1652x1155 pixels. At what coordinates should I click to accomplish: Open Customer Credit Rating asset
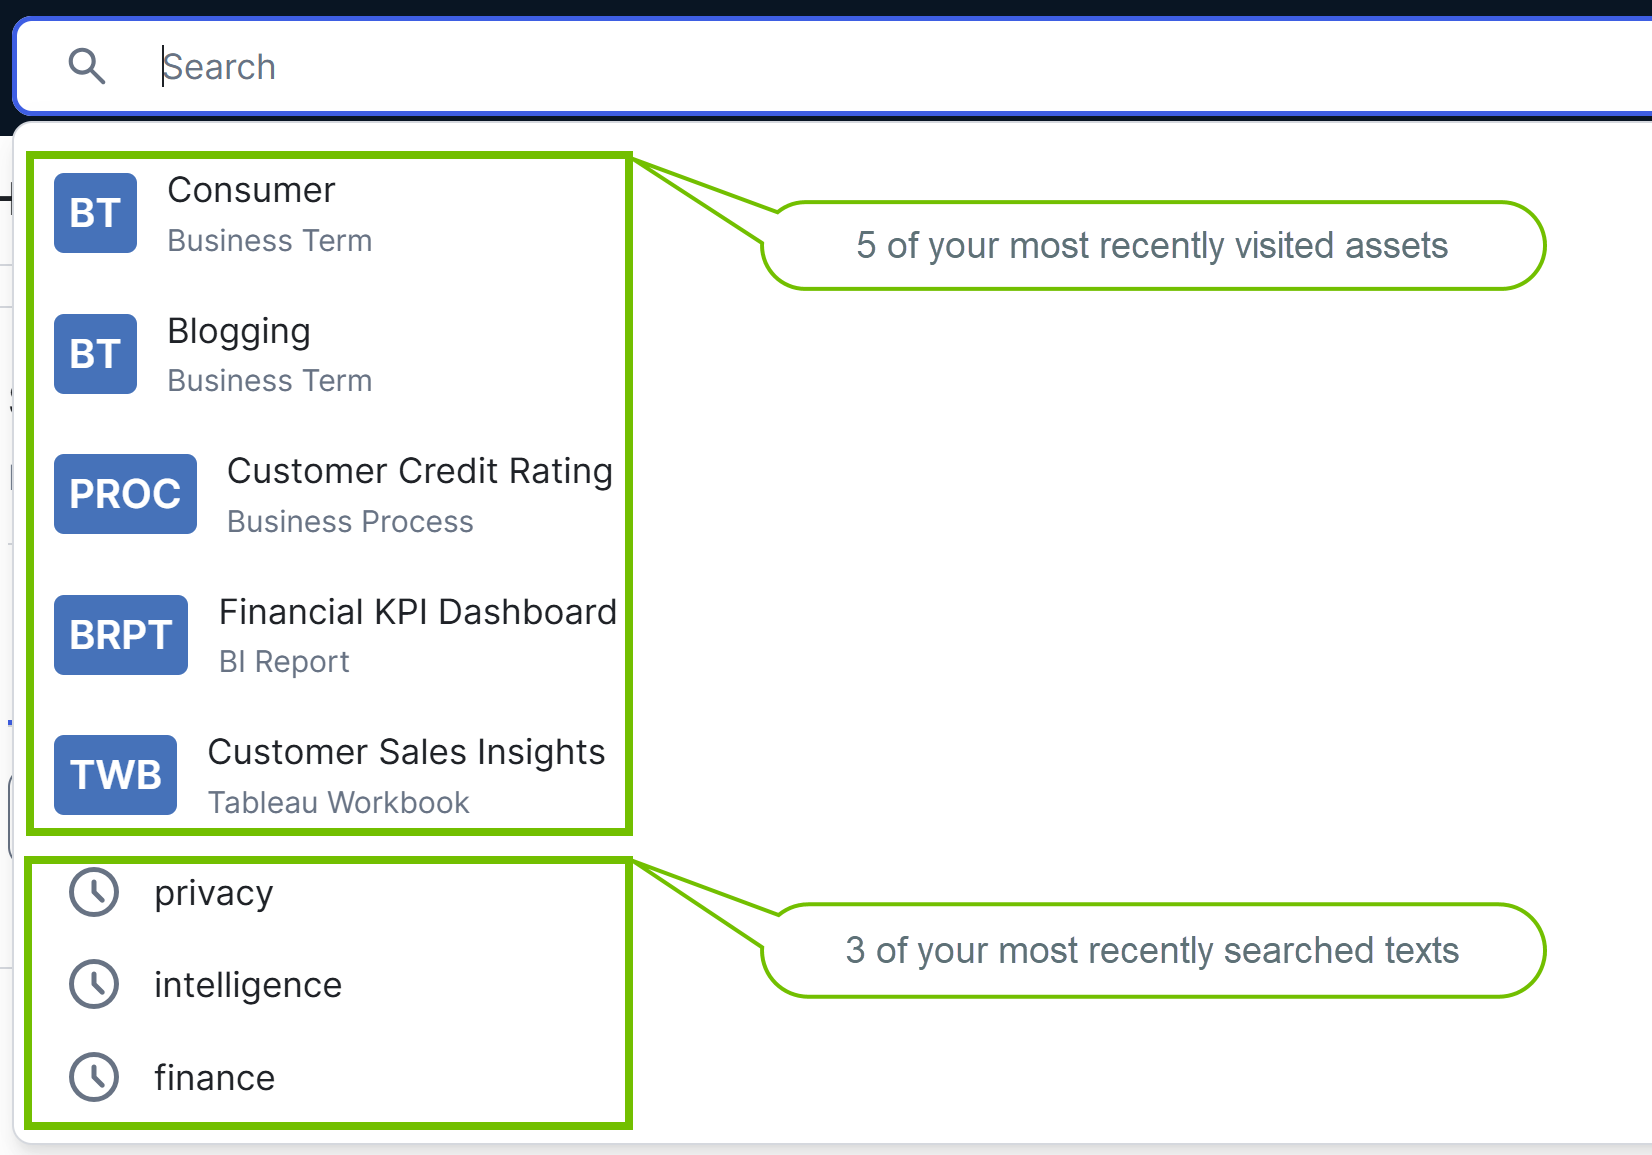click(x=419, y=471)
